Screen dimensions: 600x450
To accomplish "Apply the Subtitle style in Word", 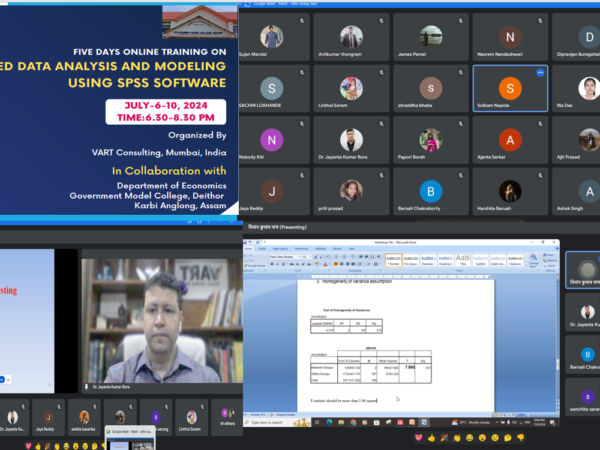I will (480, 260).
